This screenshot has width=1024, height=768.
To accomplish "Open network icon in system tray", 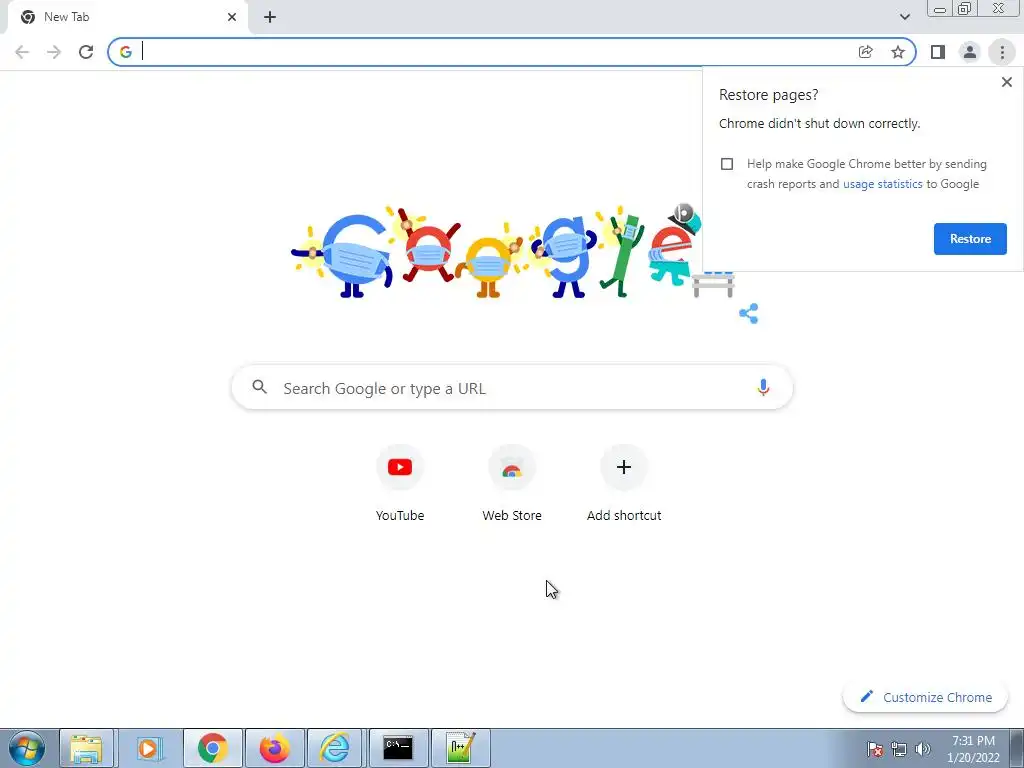I will click(899, 749).
